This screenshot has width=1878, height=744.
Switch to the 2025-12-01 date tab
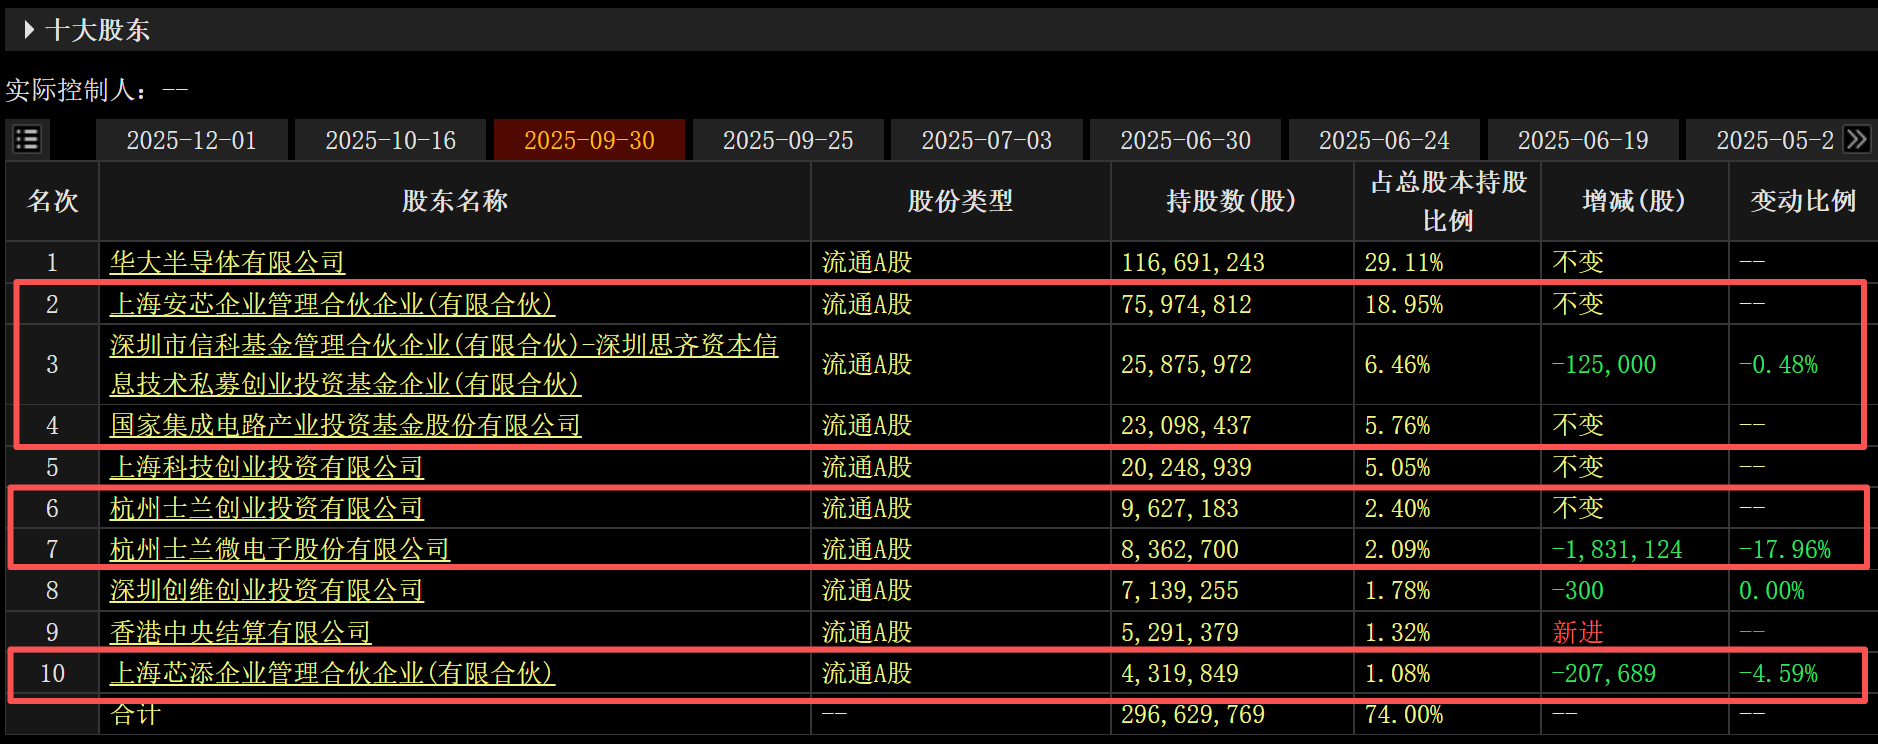tap(191, 140)
